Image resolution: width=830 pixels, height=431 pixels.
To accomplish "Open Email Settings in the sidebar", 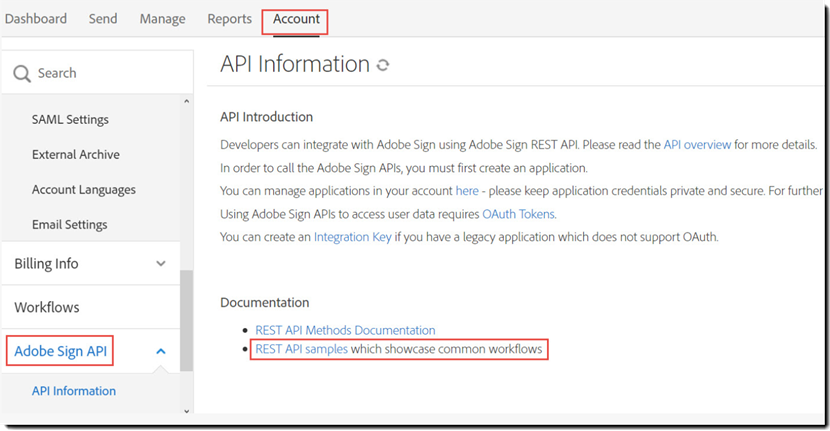I will click(x=69, y=225).
